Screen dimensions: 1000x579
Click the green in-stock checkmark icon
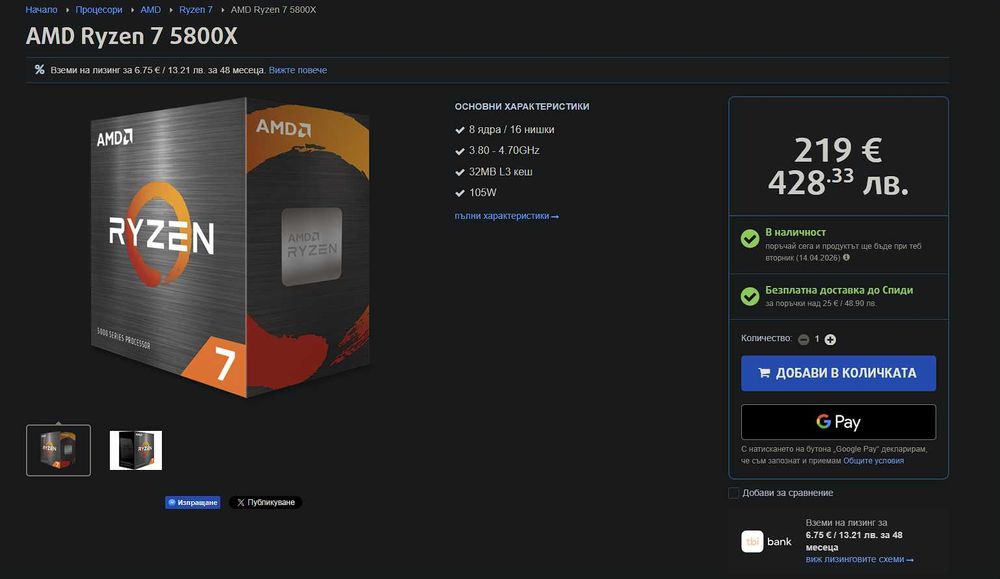point(749,238)
